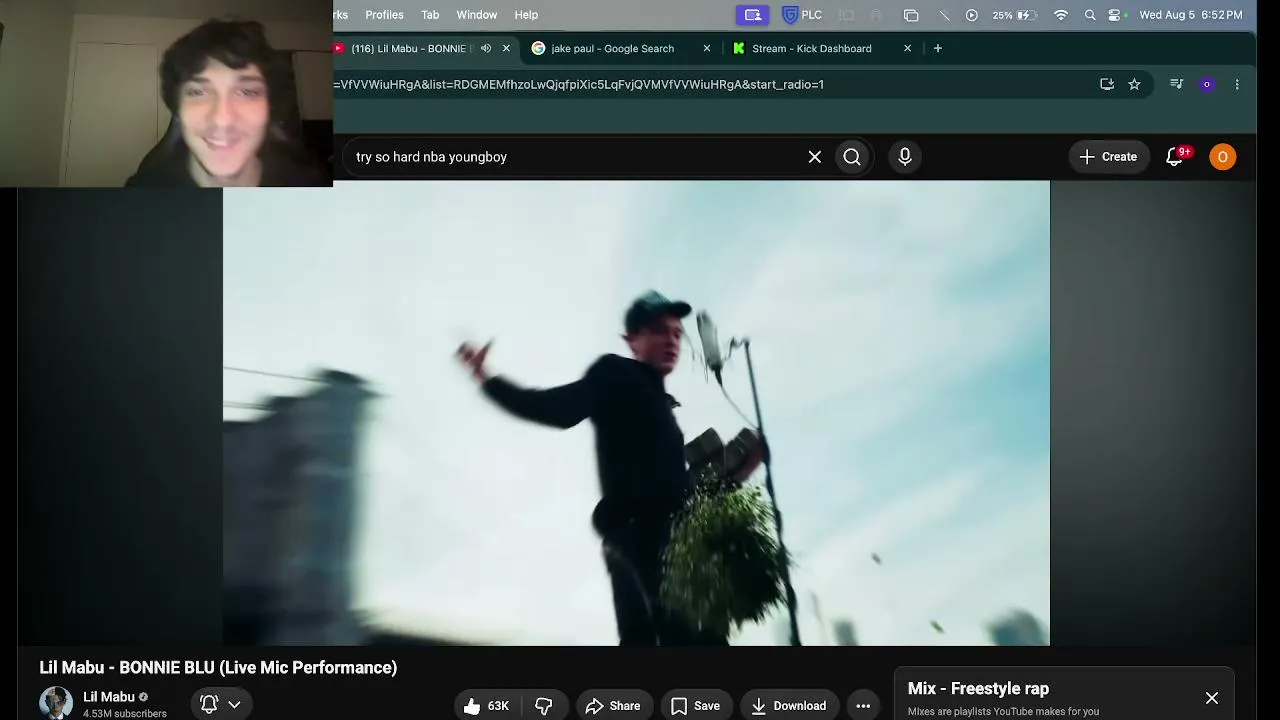Open macOS Control Center
Viewport: 1280px width, 720px height.
click(1115, 15)
